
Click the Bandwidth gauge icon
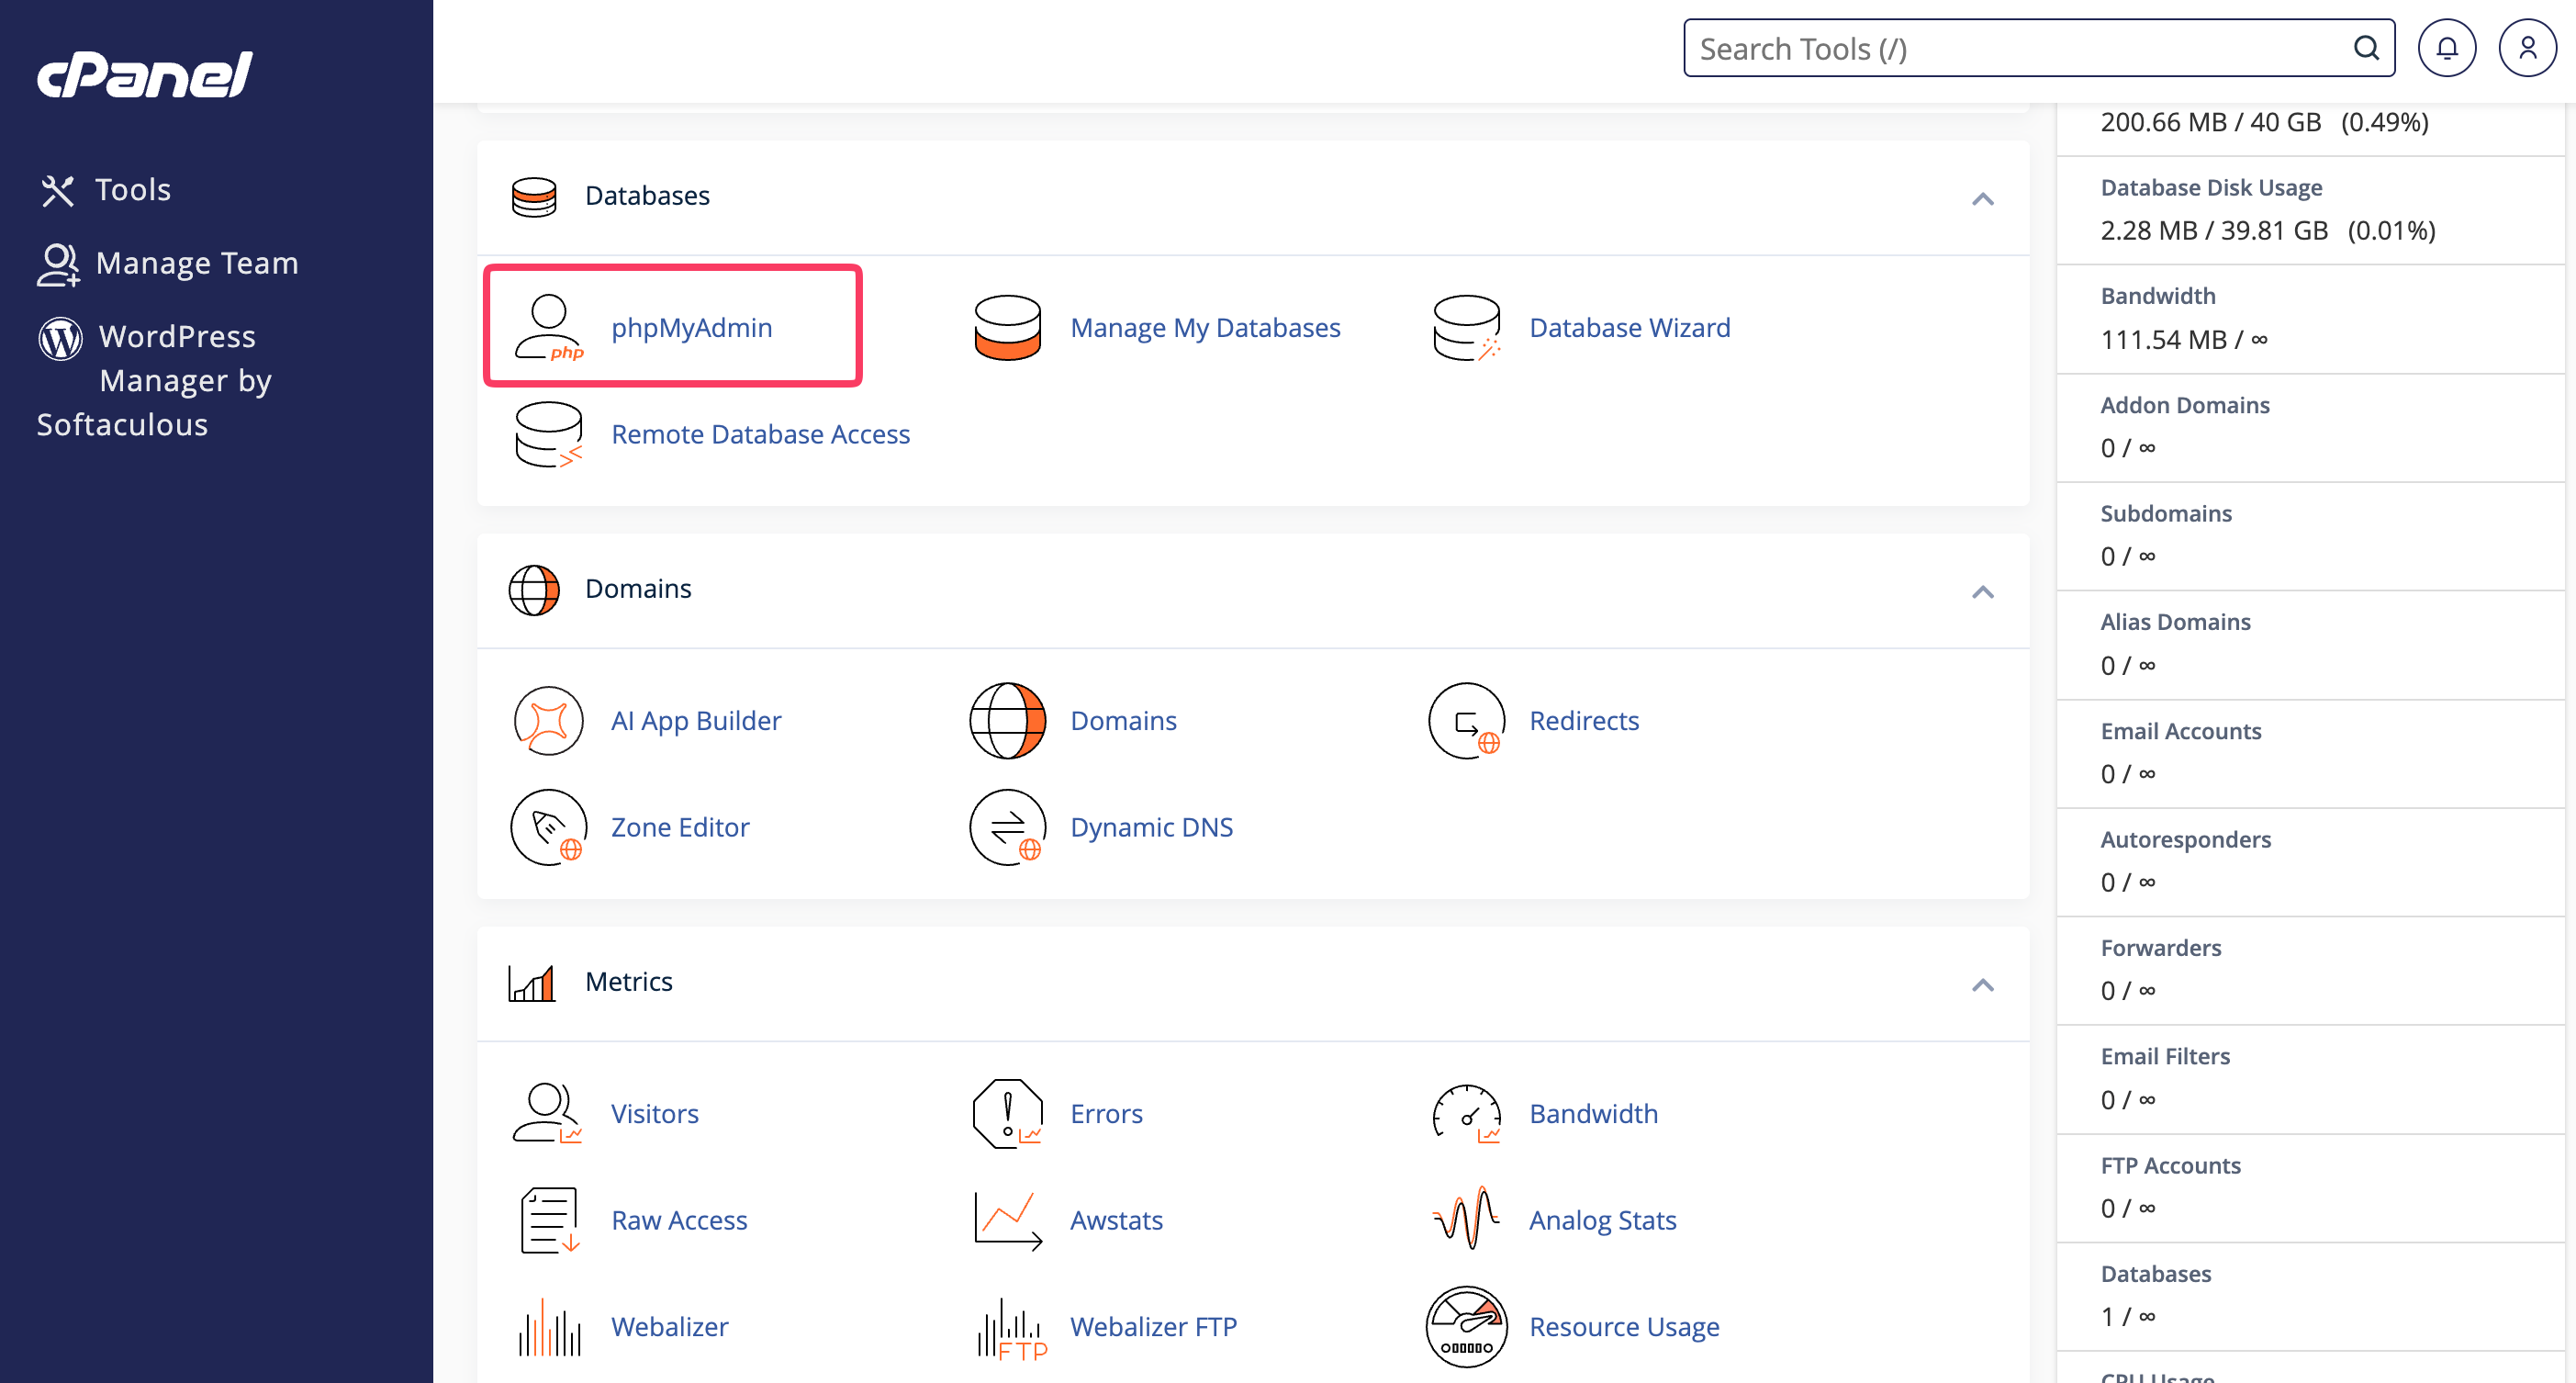pos(1466,1113)
